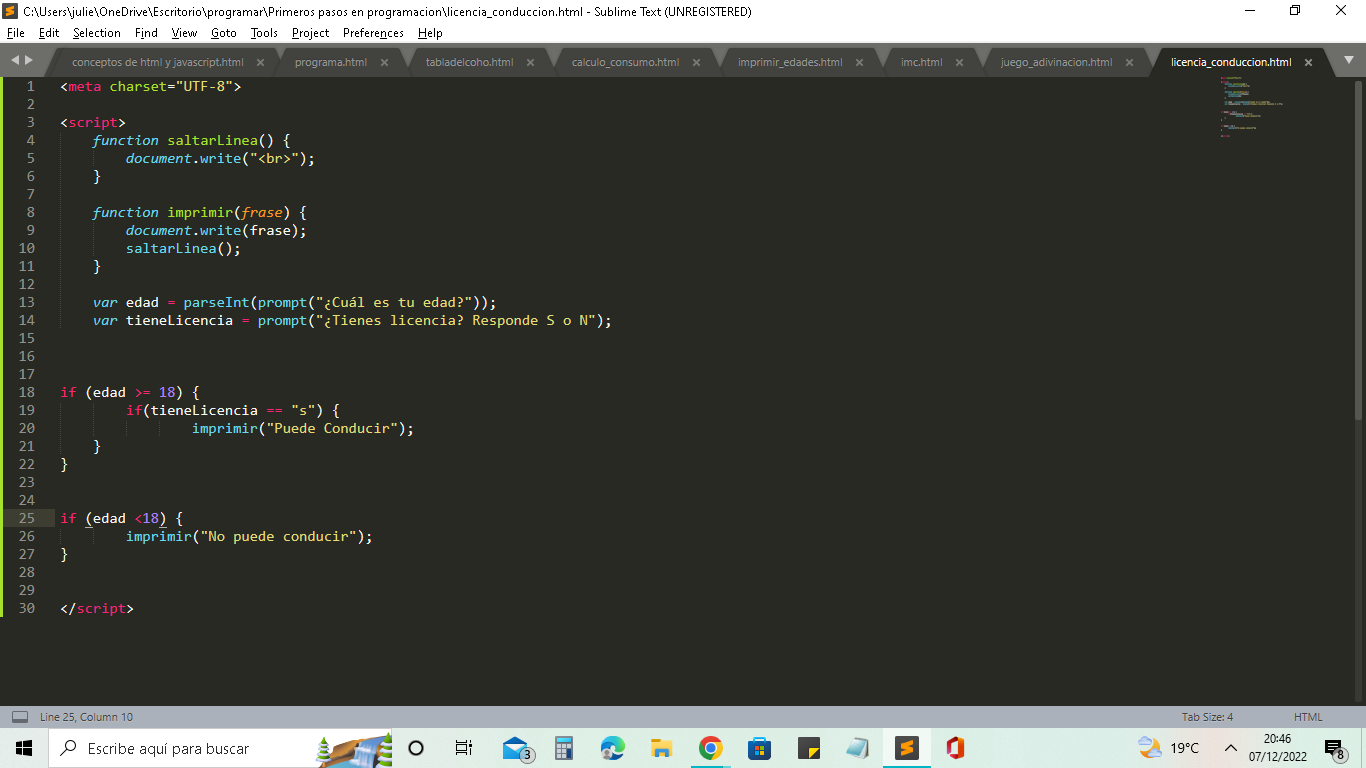
Task: Click the "Puede Conducir" string
Action: click(332, 428)
